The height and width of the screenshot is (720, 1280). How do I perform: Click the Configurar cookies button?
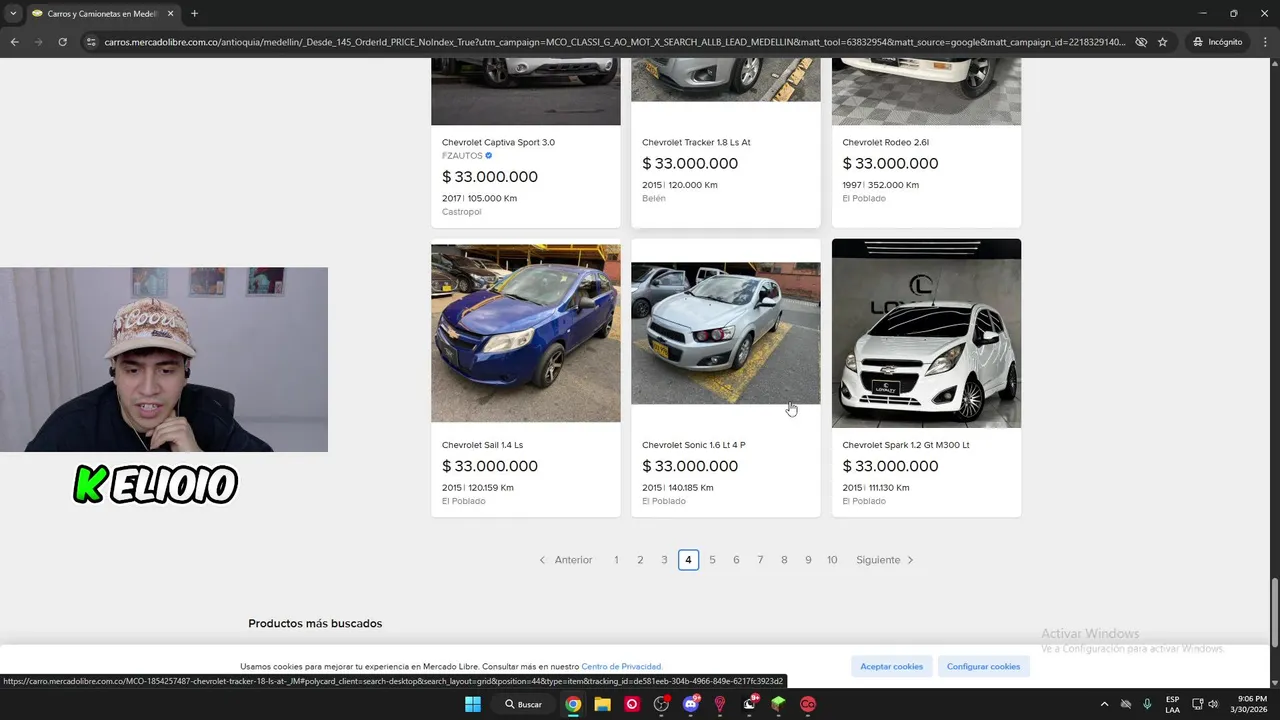[x=983, y=666]
